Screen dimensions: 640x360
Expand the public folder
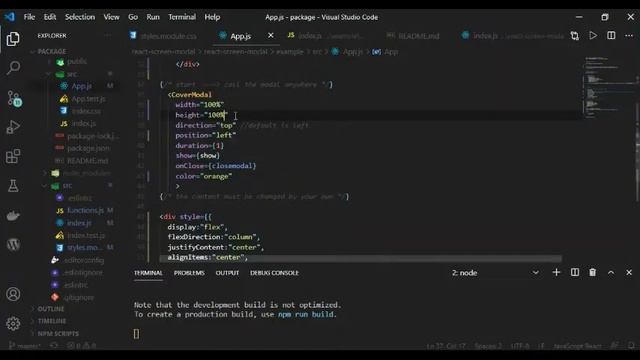pyautogui.click(x=77, y=62)
